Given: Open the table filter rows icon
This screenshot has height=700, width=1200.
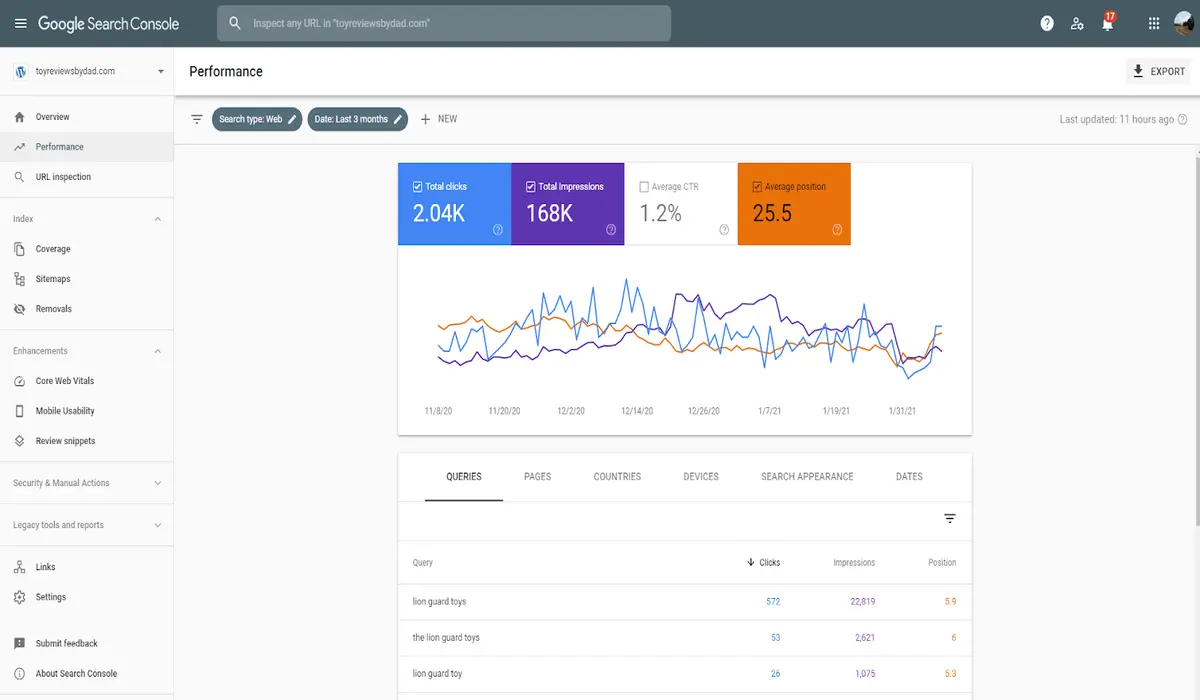Looking at the screenshot, I should (949, 518).
